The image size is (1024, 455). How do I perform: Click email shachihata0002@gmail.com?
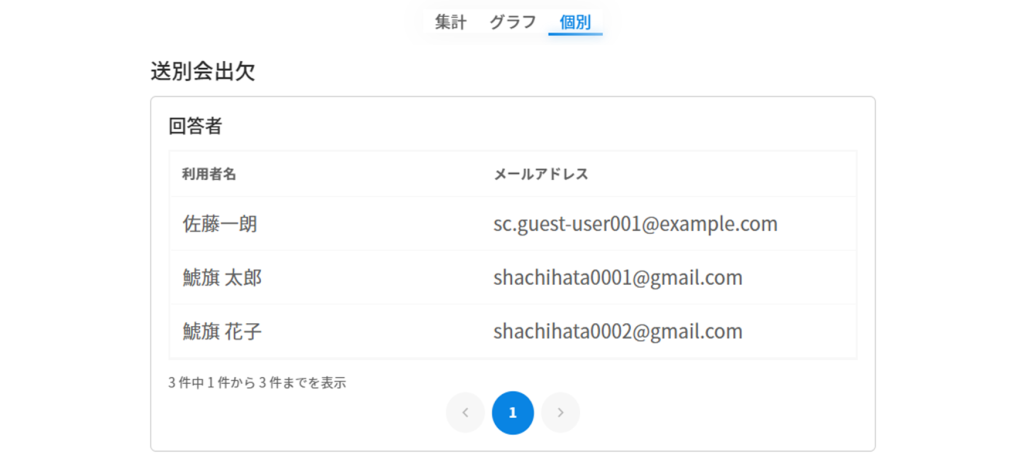tap(617, 332)
